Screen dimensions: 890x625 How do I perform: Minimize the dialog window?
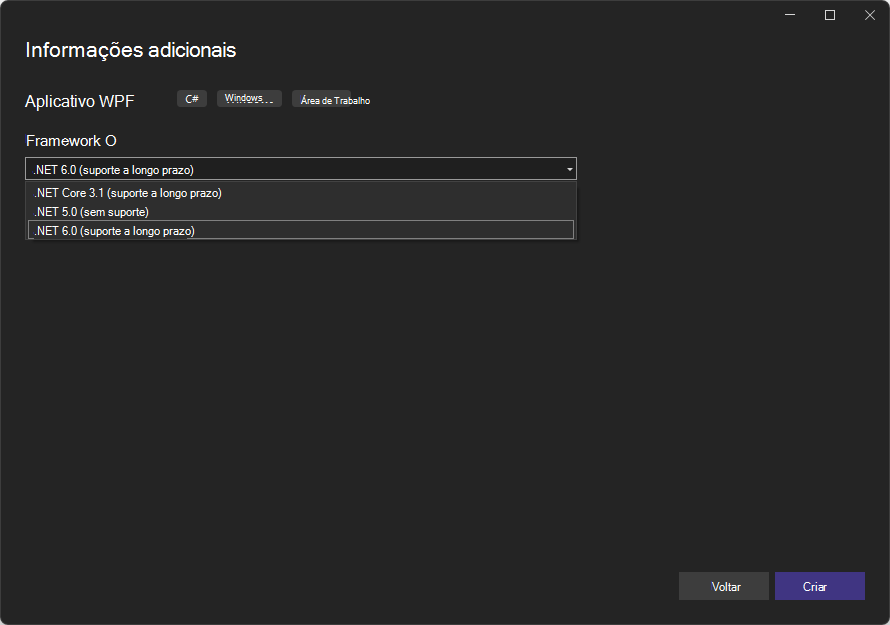791,15
